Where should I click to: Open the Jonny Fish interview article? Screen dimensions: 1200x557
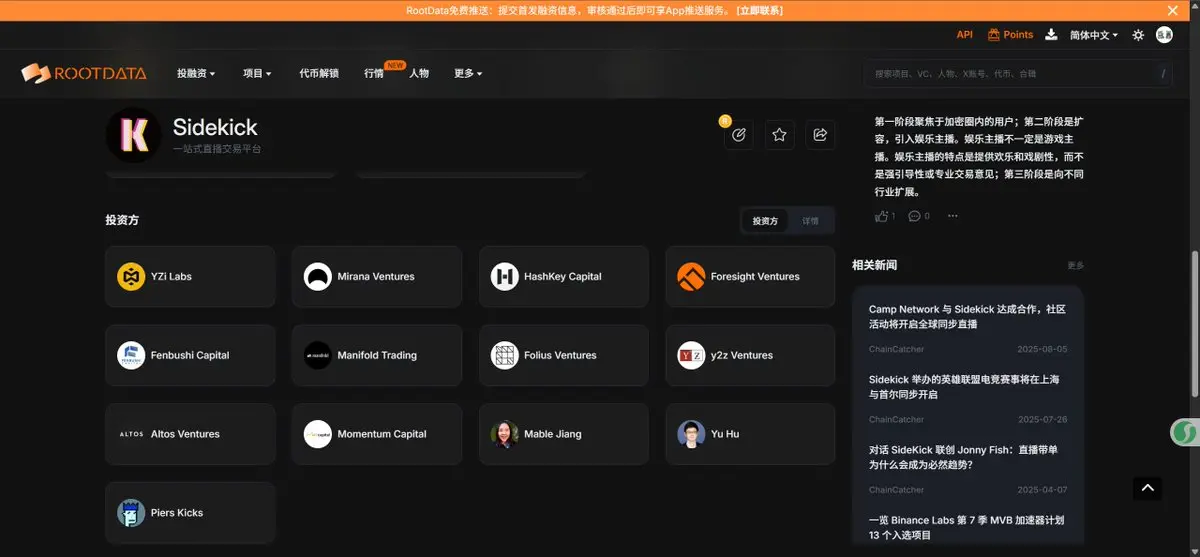coord(963,457)
